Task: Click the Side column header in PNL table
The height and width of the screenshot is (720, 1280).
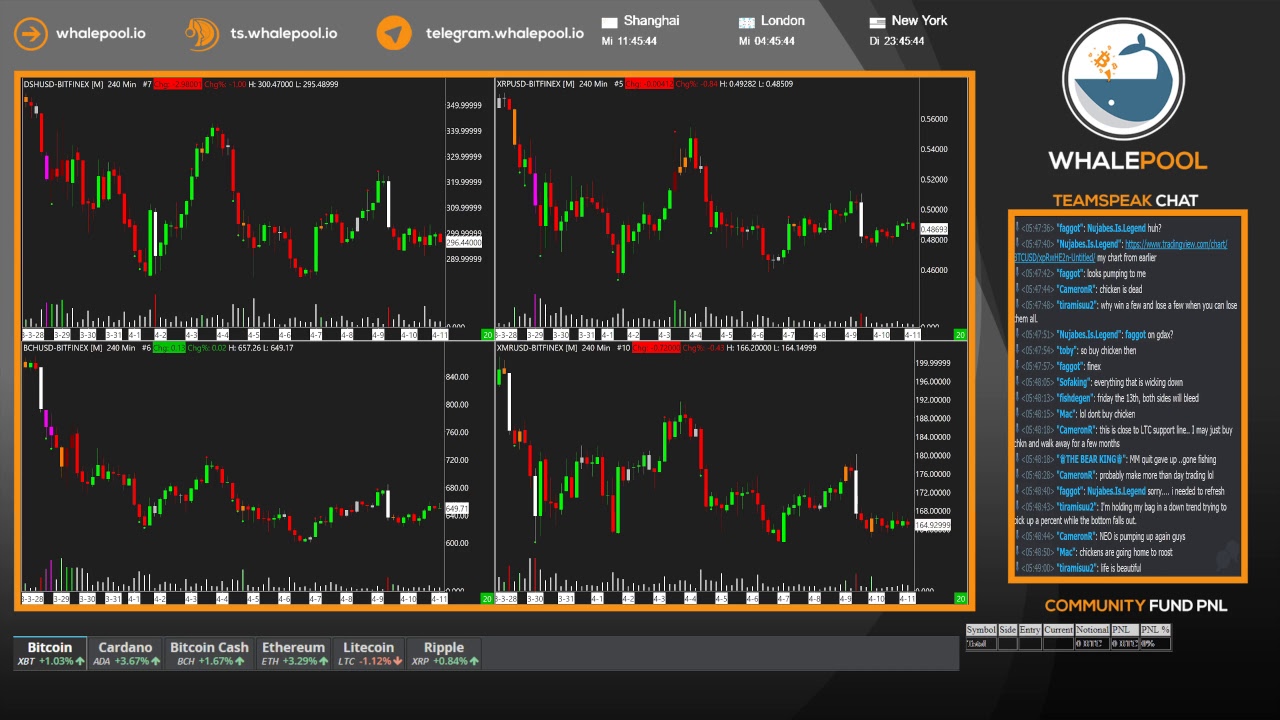Action: [x=1007, y=630]
